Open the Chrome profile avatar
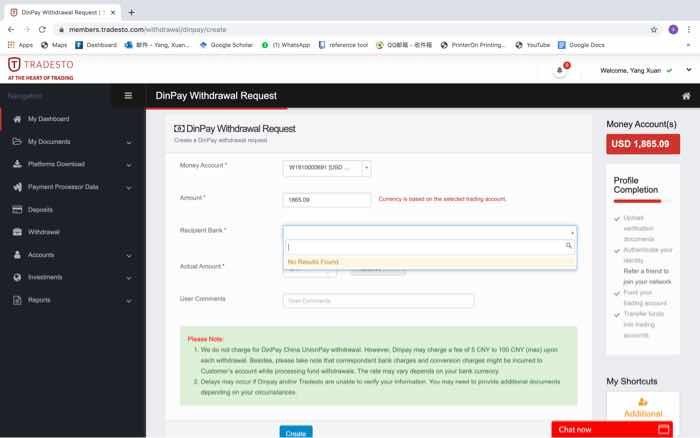The width and height of the screenshot is (700, 438). click(x=673, y=29)
